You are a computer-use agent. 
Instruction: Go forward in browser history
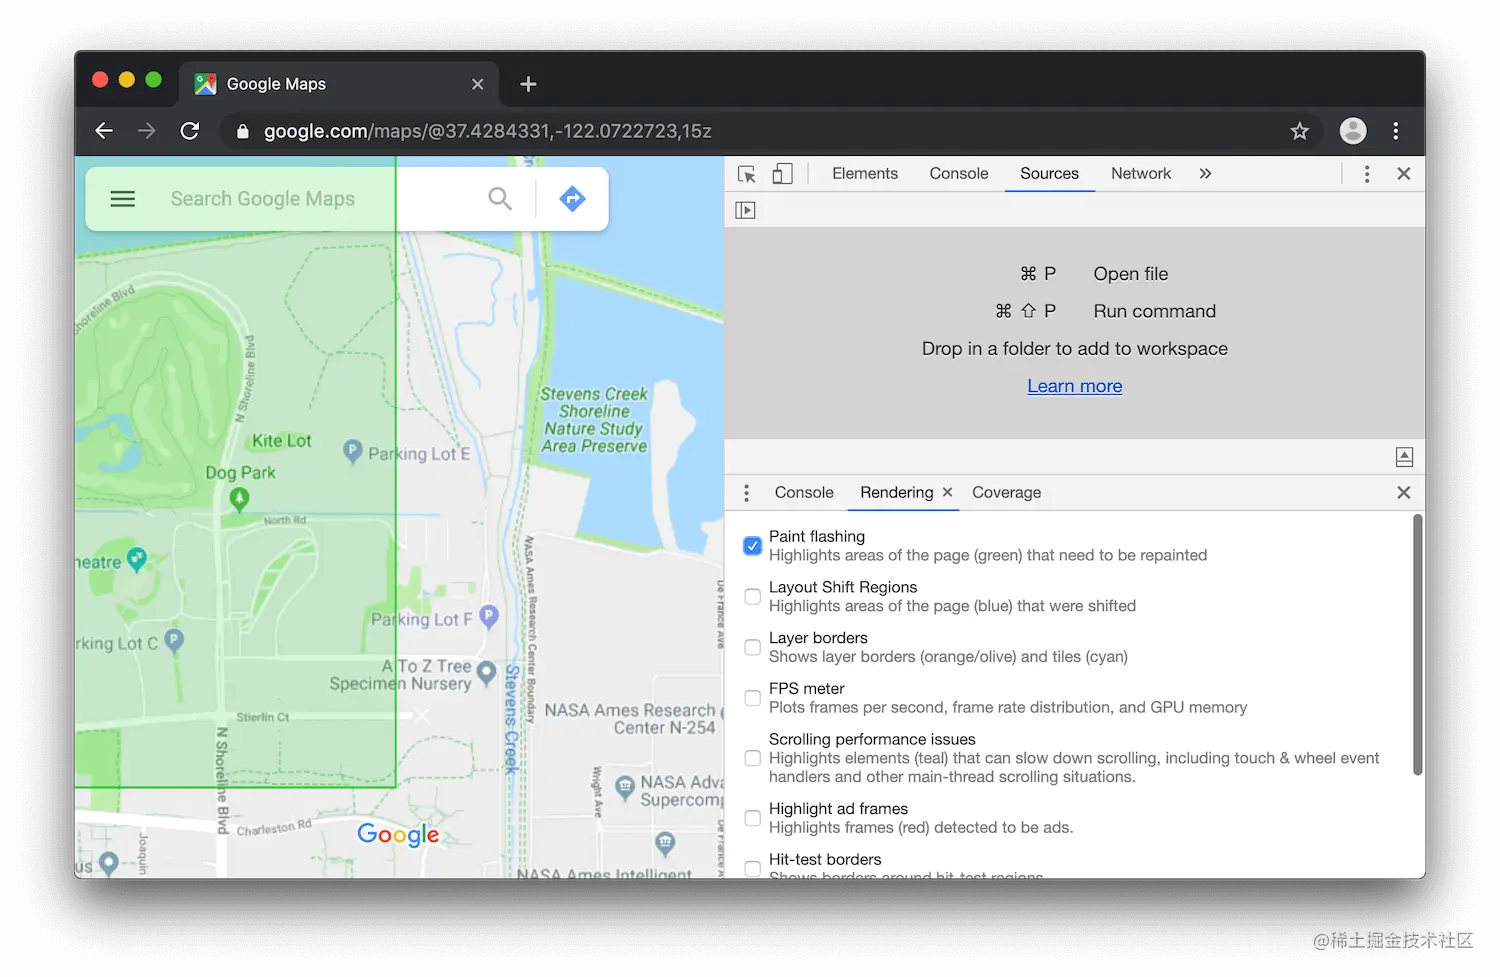click(x=147, y=131)
